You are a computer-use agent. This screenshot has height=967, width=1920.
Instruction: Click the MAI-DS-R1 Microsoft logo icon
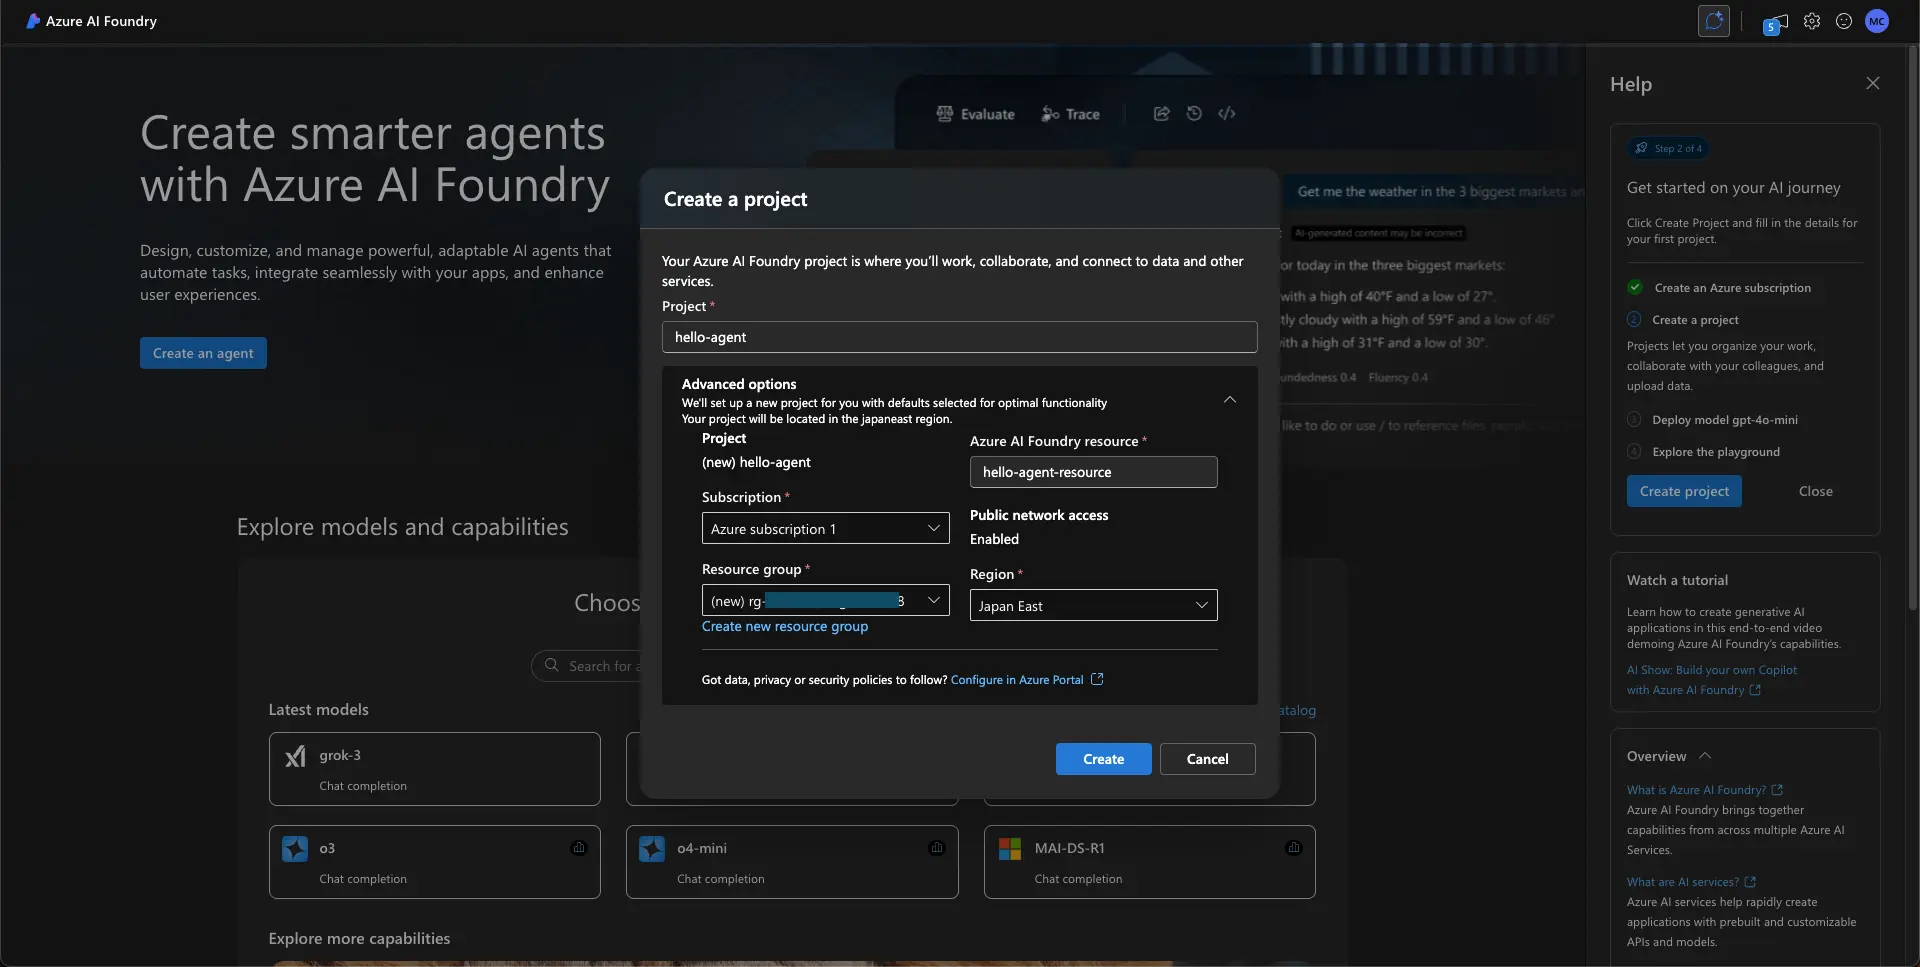click(1010, 849)
